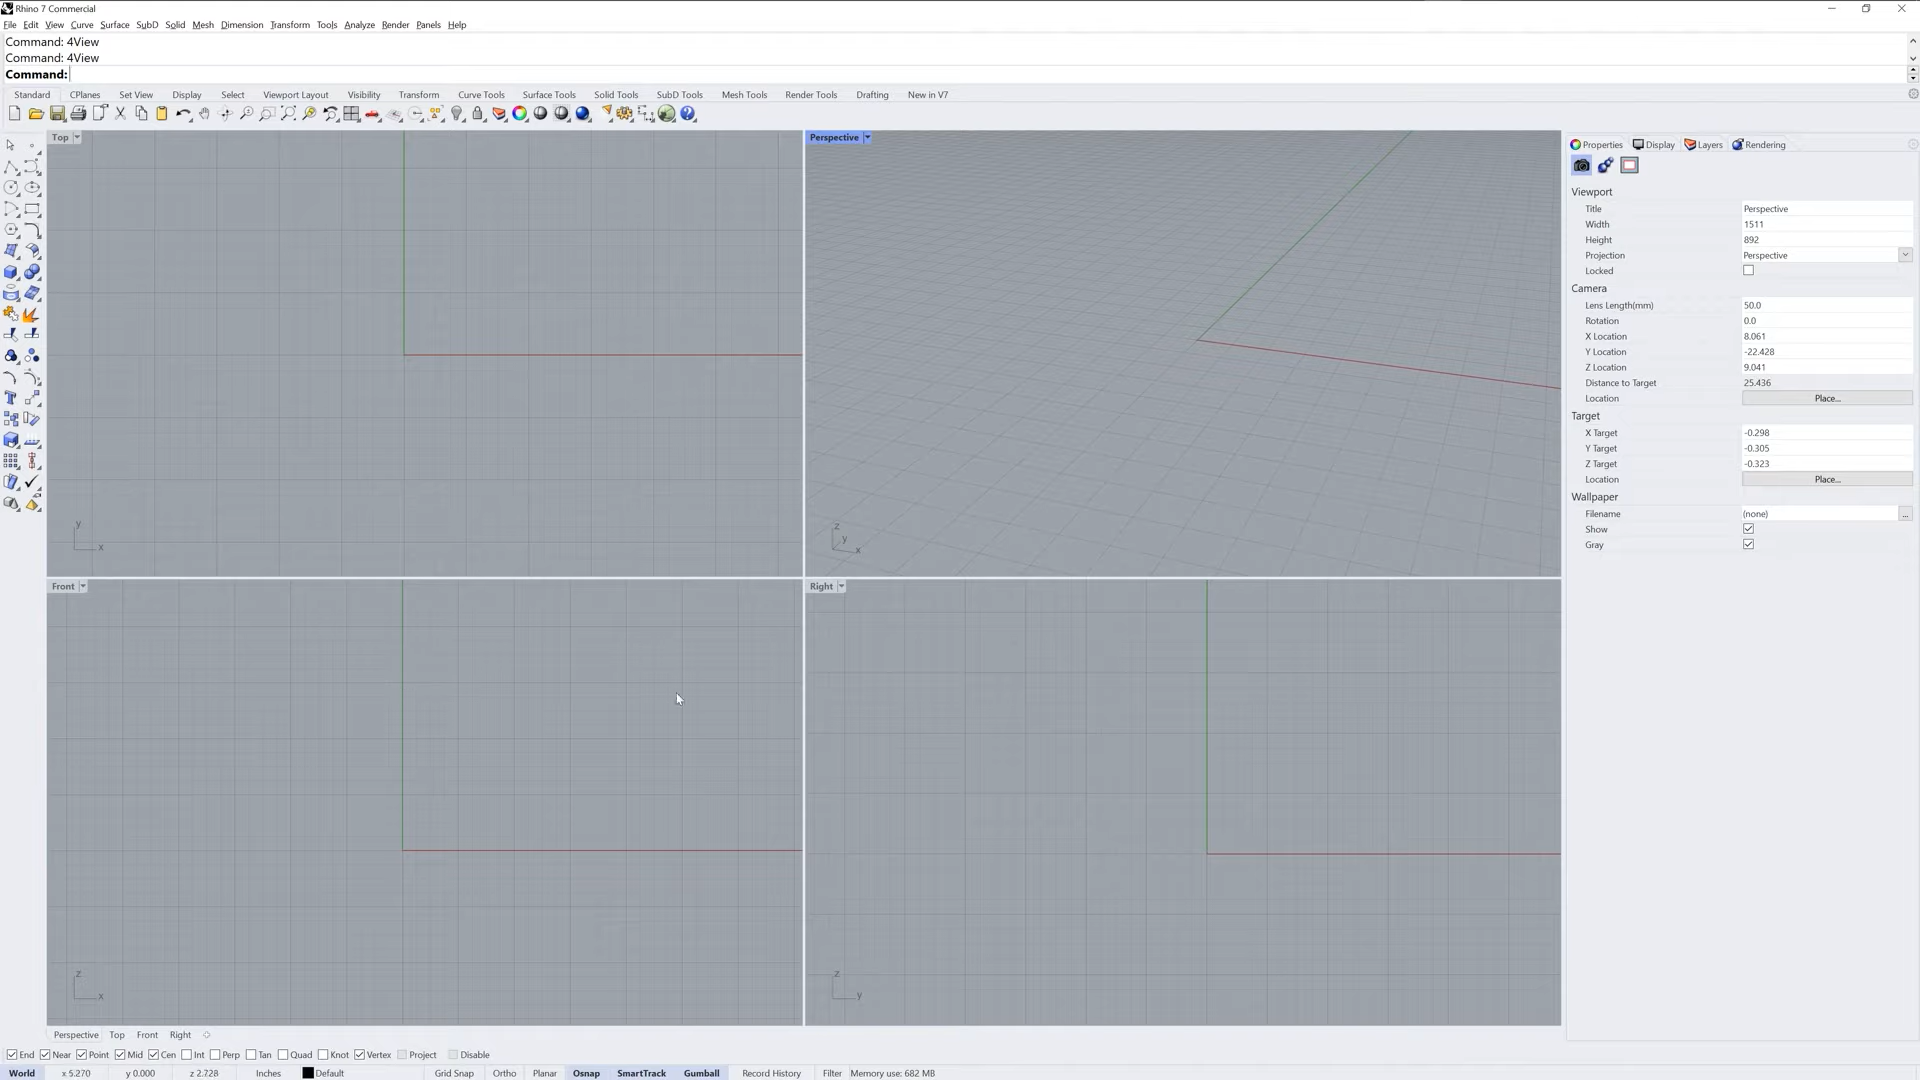Open the Perspective viewport title menu
Image resolution: width=1920 pixels, height=1080 pixels.
tap(866, 137)
